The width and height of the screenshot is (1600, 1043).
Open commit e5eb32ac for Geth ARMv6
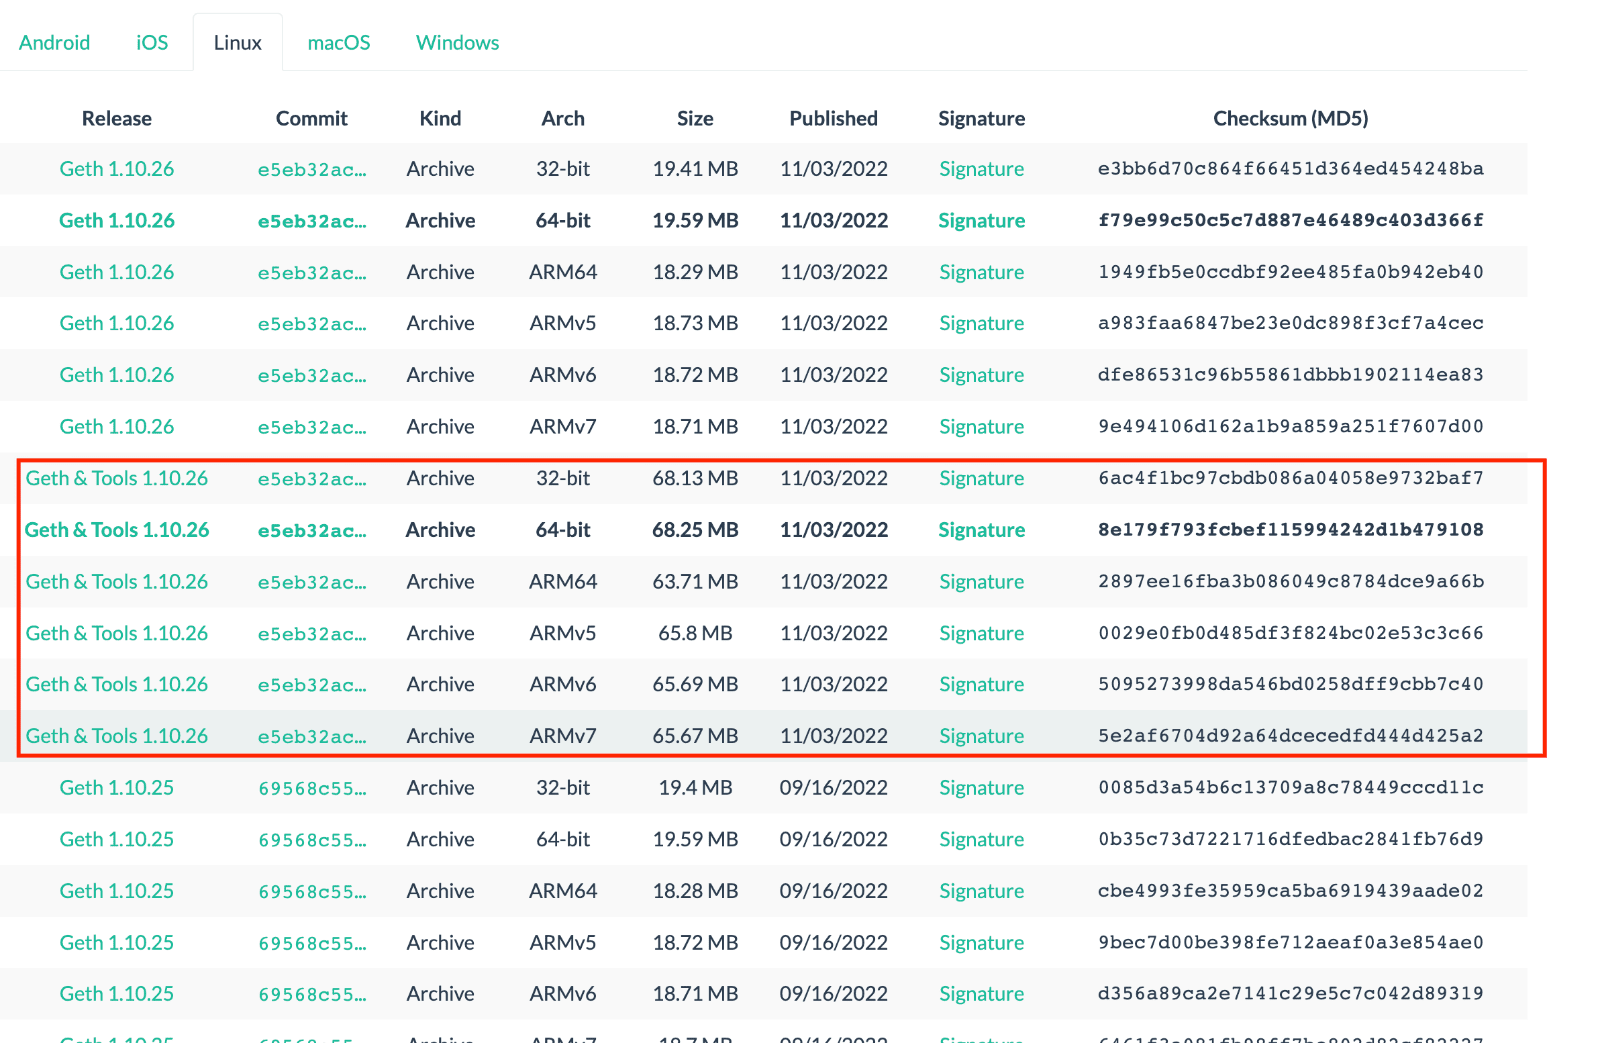tap(312, 376)
